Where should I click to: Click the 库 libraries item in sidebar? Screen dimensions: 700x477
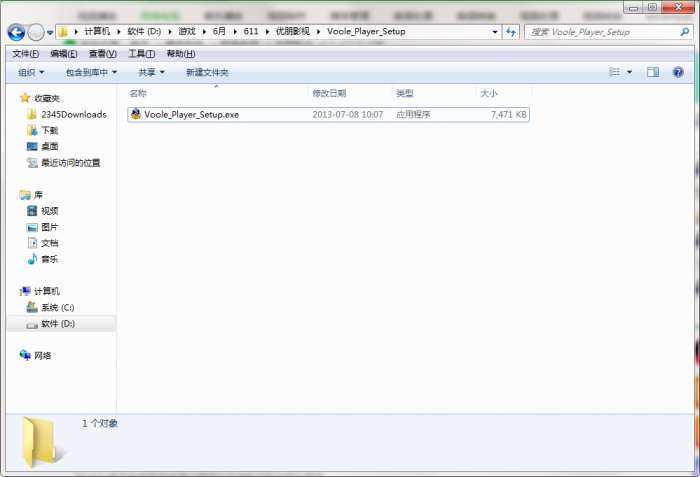point(31,195)
